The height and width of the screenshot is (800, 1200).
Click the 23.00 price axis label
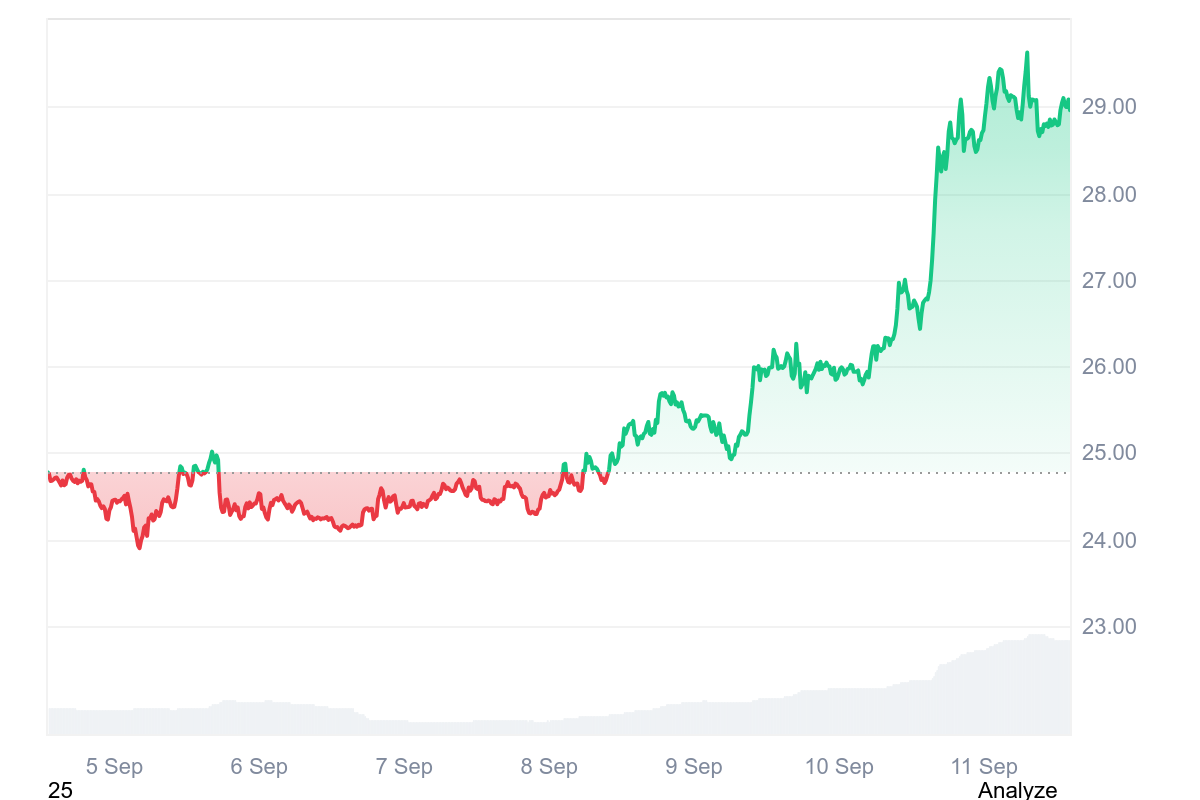(1109, 627)
